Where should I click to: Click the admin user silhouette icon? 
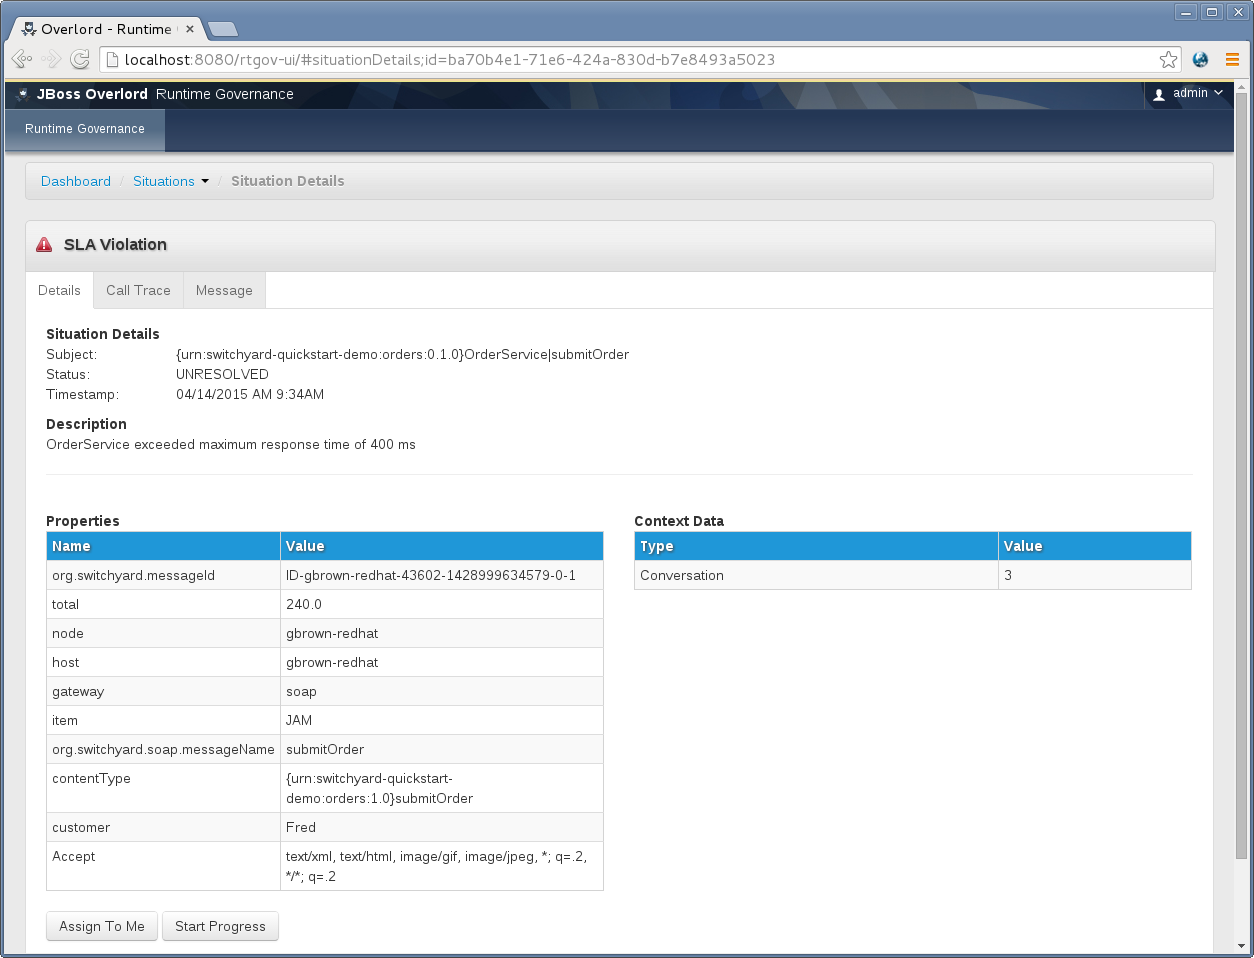pyautogui.click(x=1158, y=93)
